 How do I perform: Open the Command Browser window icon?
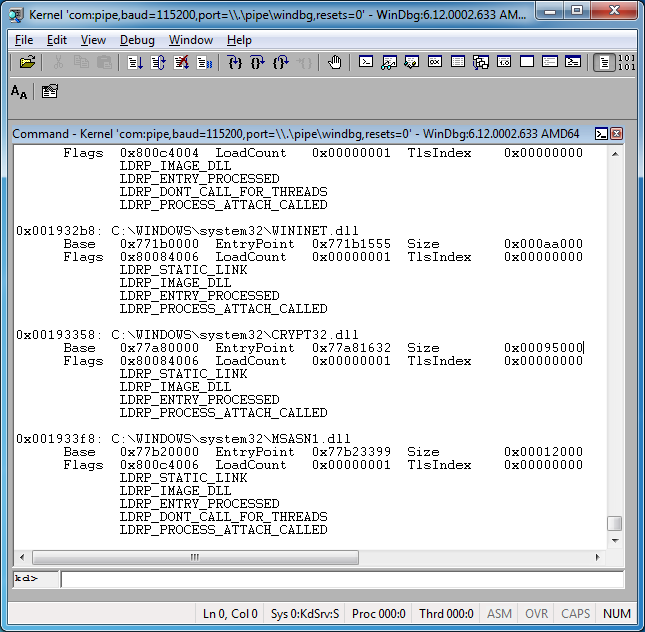pos(573,62)
